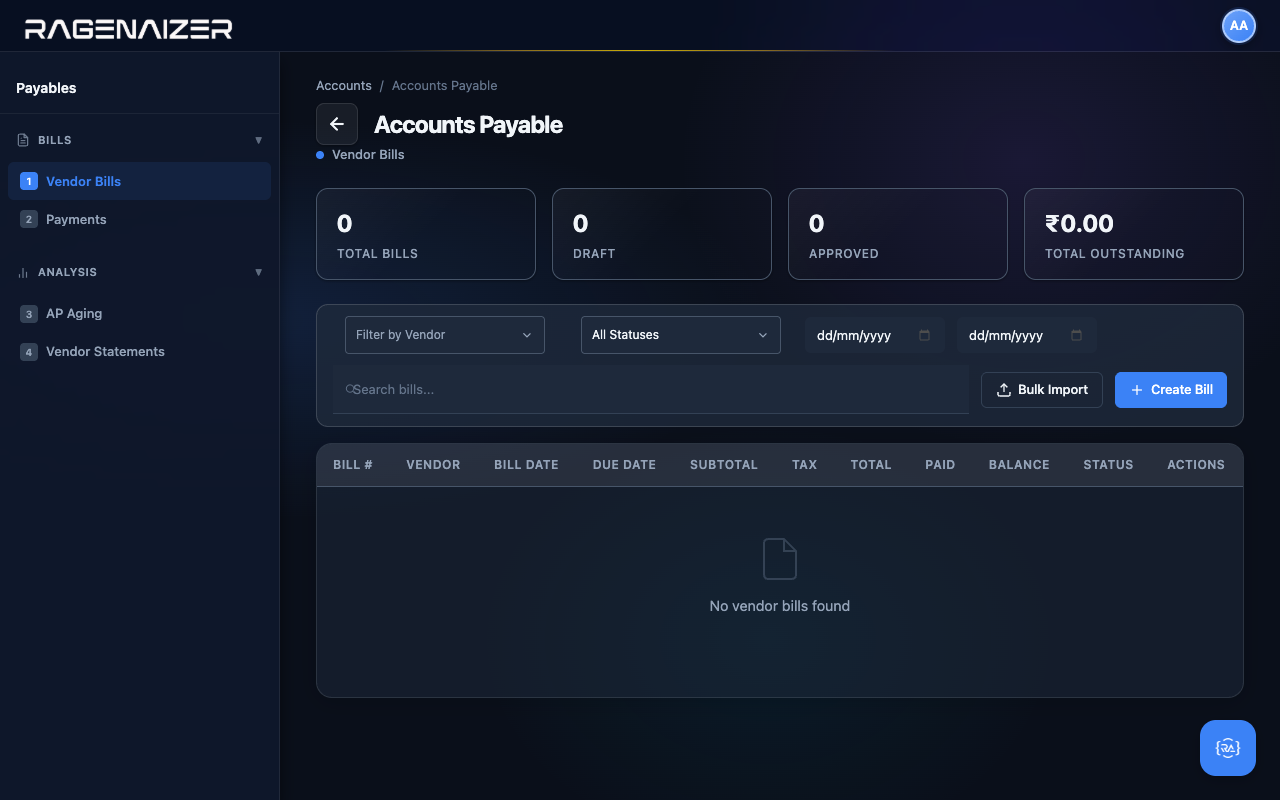Click the calendar icon in the first date field
This screenshot has width=1280, height=800.
(x=925, y=335)
